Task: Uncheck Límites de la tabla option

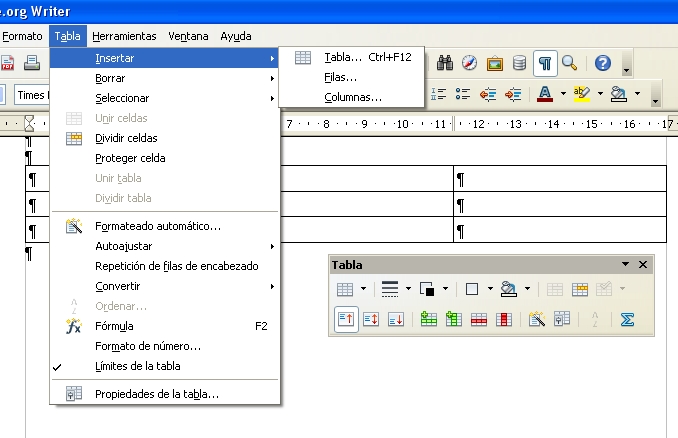Action: (137, 366)
